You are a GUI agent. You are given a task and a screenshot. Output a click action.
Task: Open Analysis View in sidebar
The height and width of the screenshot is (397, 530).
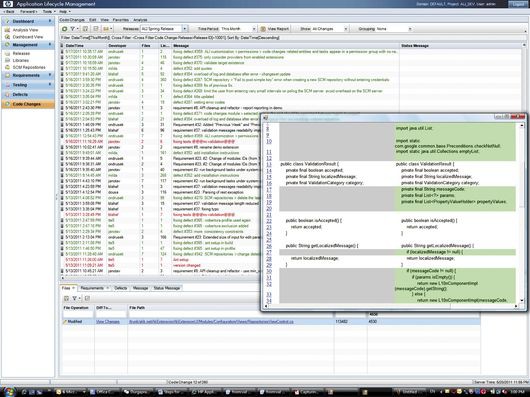pyautogui.click(x=25, y=30)
